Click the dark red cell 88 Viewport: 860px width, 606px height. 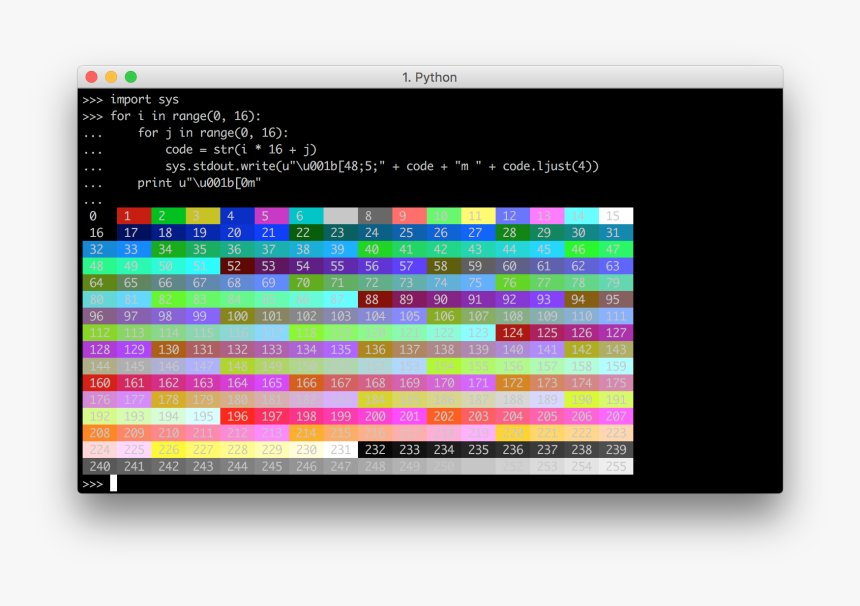pyautogui.click(x=375, y=299)
